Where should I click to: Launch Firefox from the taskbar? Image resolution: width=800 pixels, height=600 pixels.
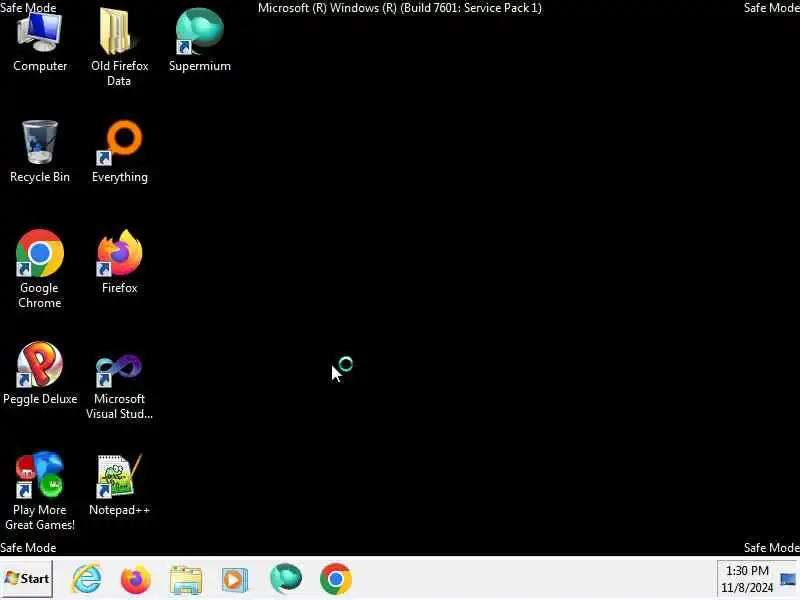[136, 580]
